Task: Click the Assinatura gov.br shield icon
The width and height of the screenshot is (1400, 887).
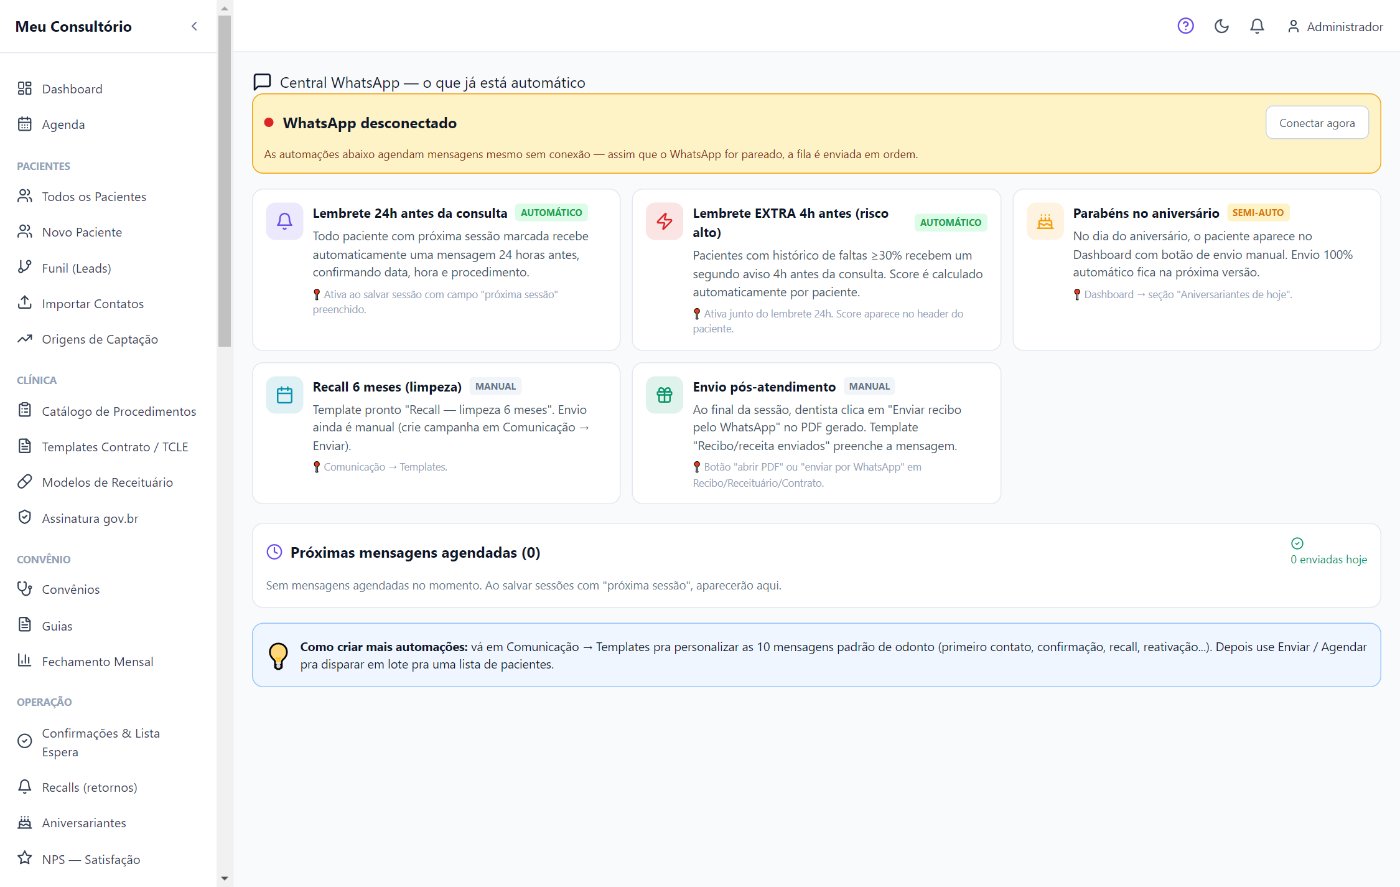Action: point(25,518)
